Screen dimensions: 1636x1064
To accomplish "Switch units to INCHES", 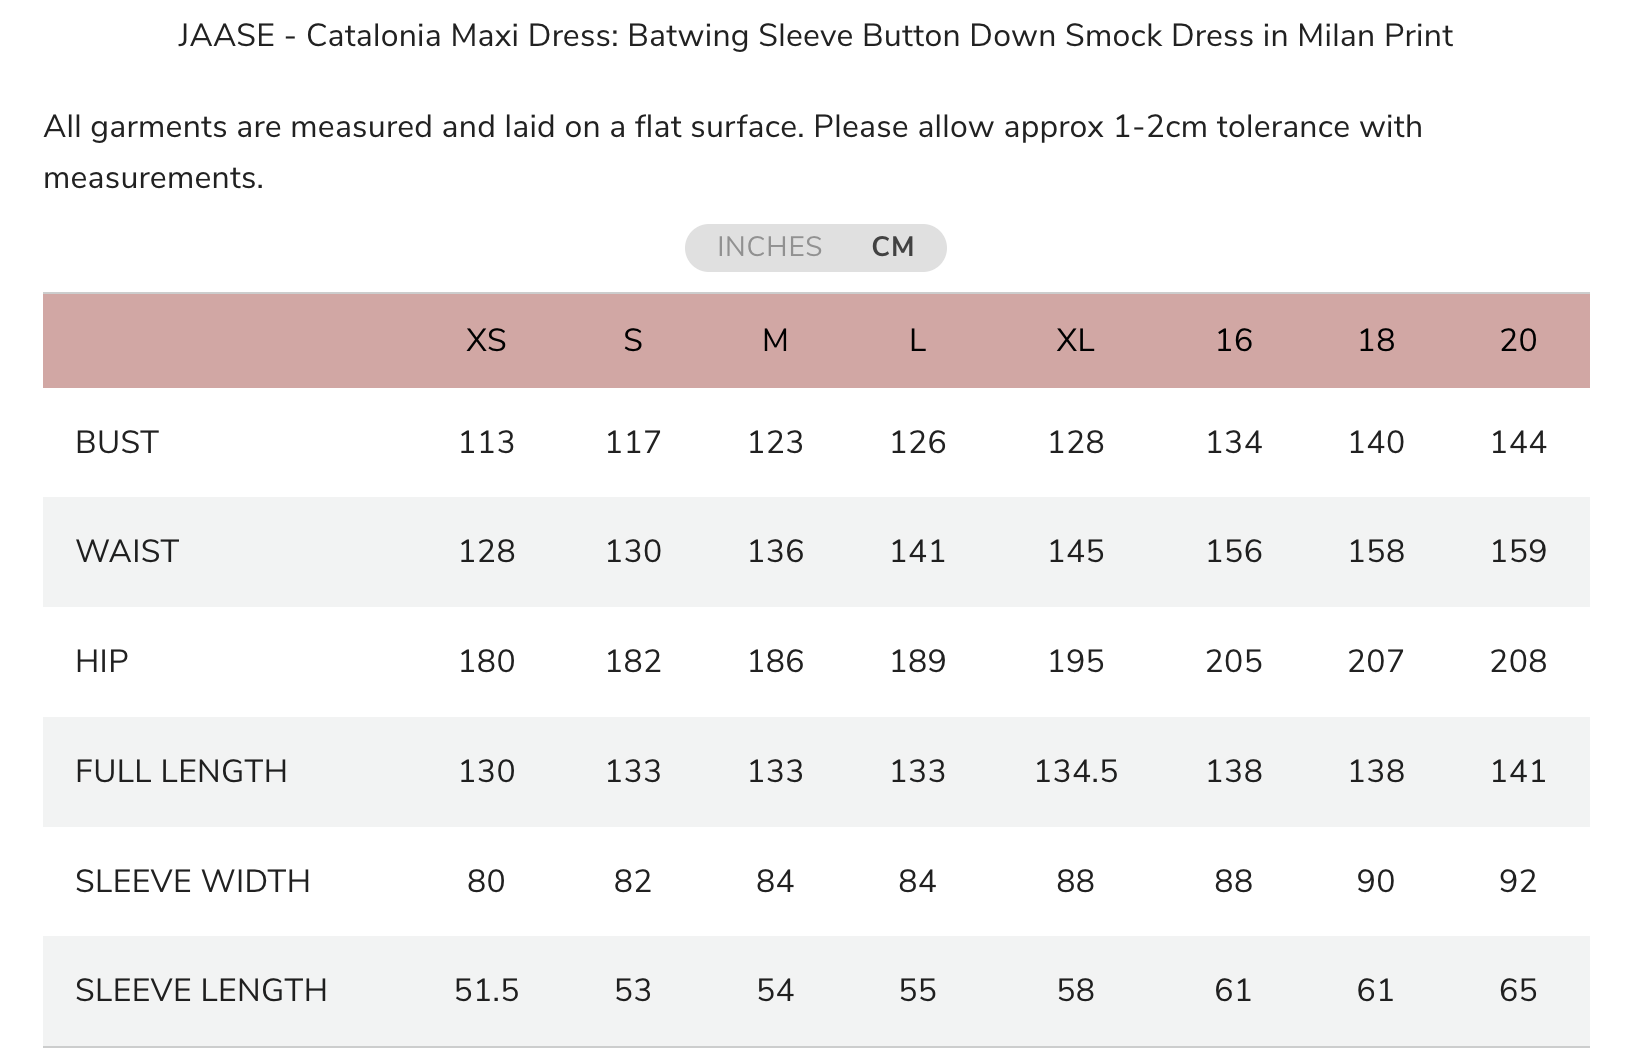I will 769,247.
